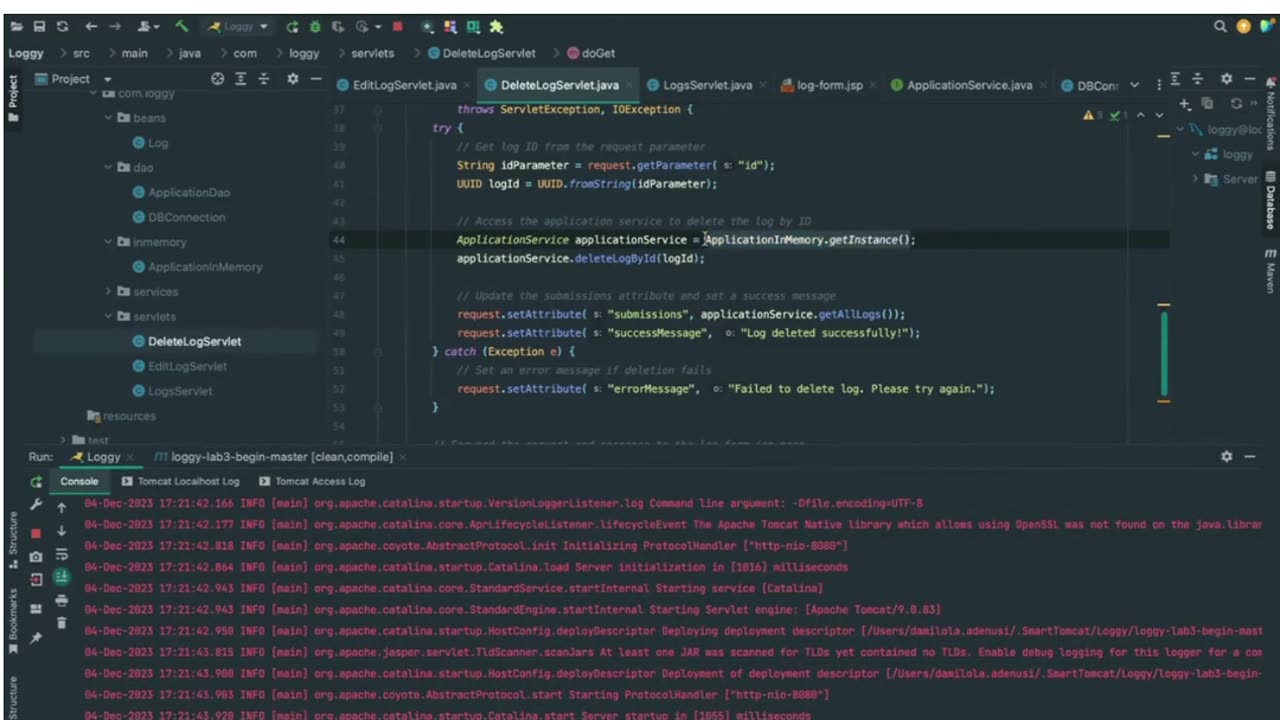Open the Log class in tree
1280x720 pixels.
pos(150,143)
